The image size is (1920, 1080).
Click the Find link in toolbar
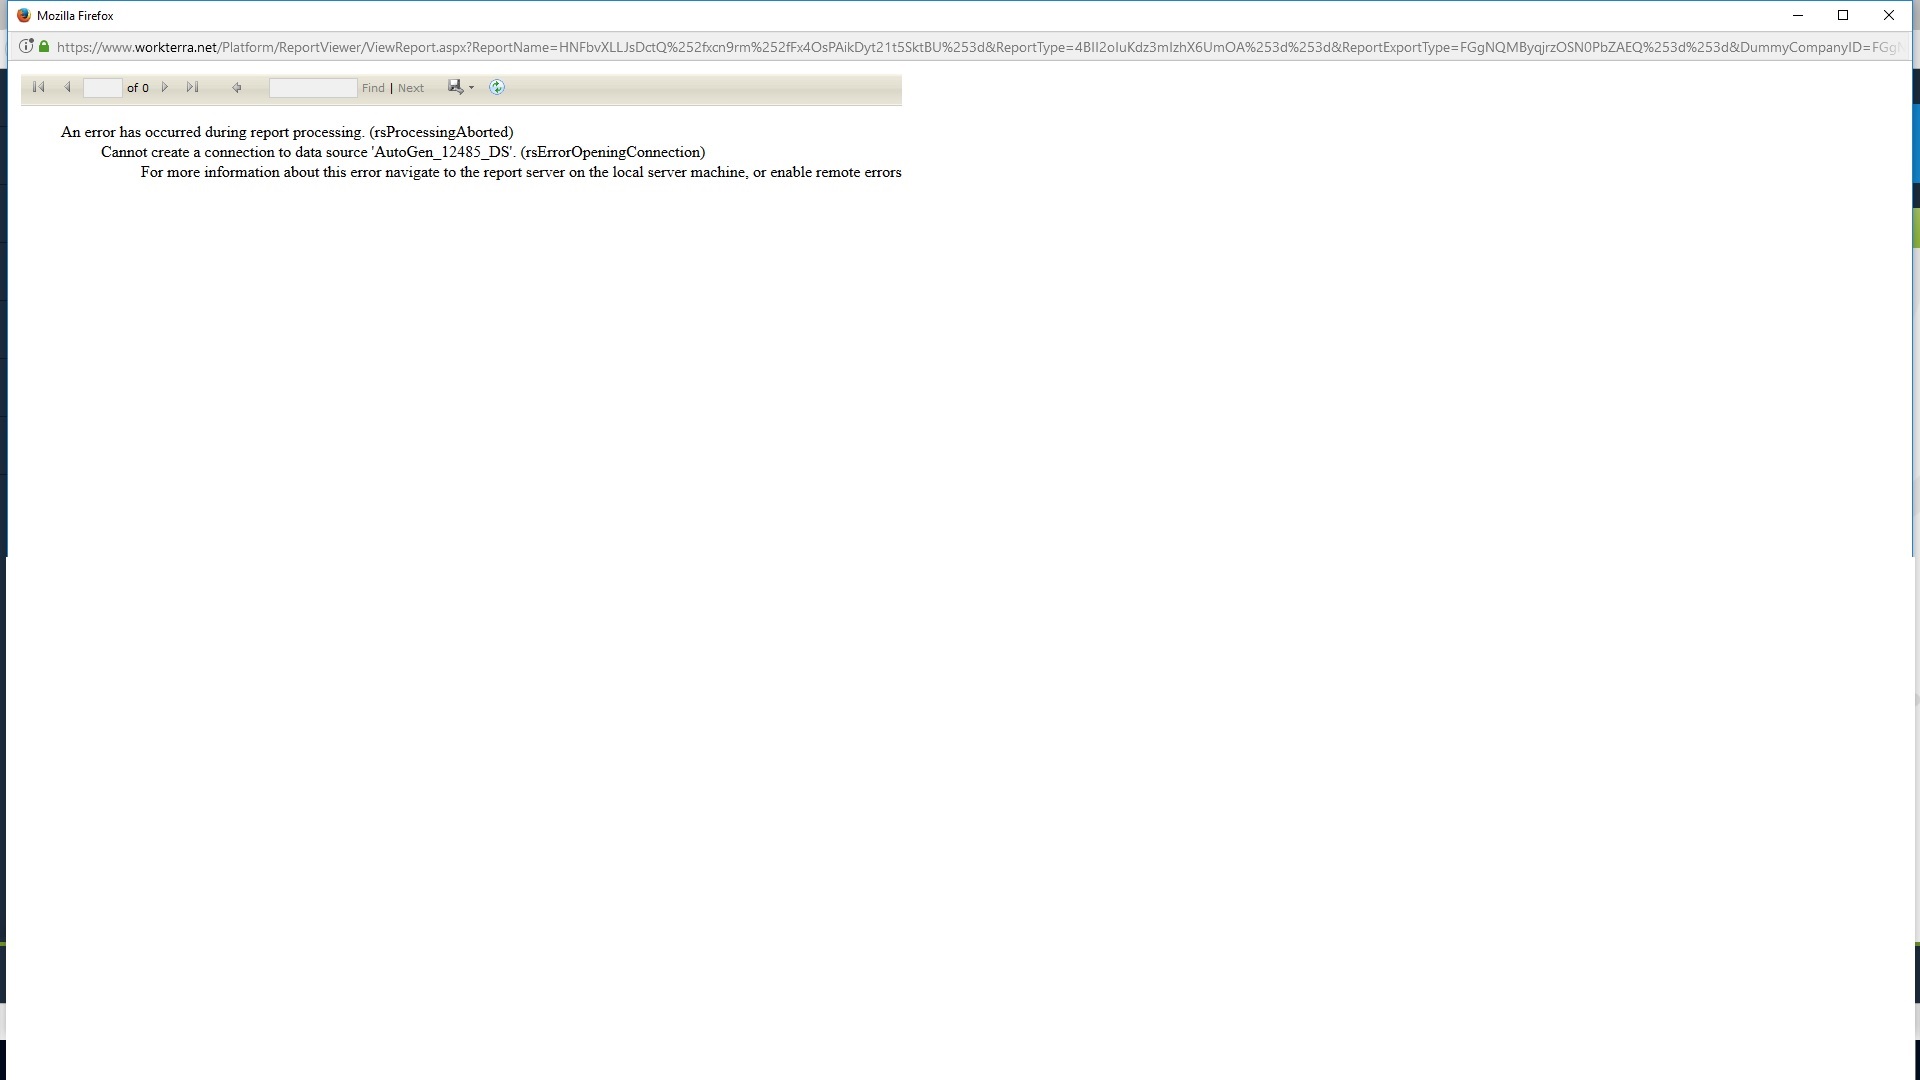373,88
